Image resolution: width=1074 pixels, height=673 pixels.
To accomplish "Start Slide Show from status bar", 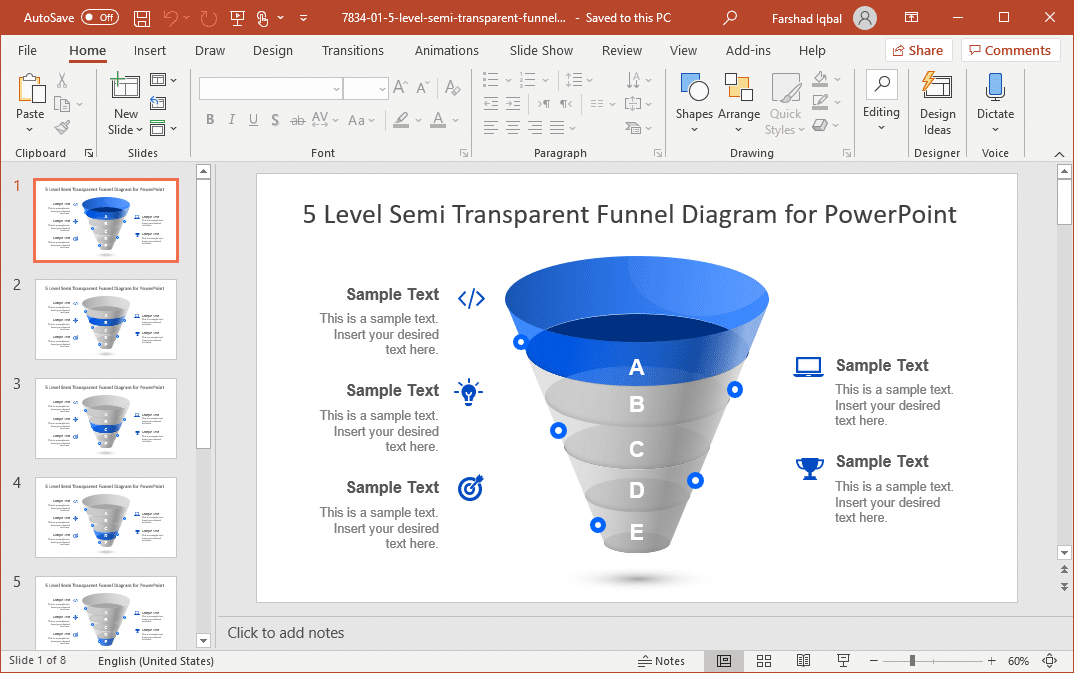I will [x=843, y=661].
